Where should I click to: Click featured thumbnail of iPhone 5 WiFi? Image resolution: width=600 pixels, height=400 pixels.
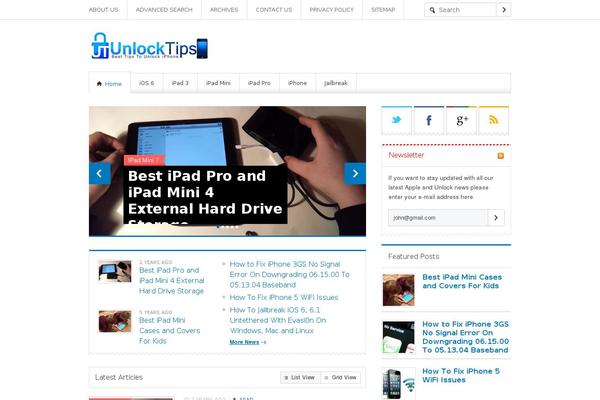click(x=398, y=384)
